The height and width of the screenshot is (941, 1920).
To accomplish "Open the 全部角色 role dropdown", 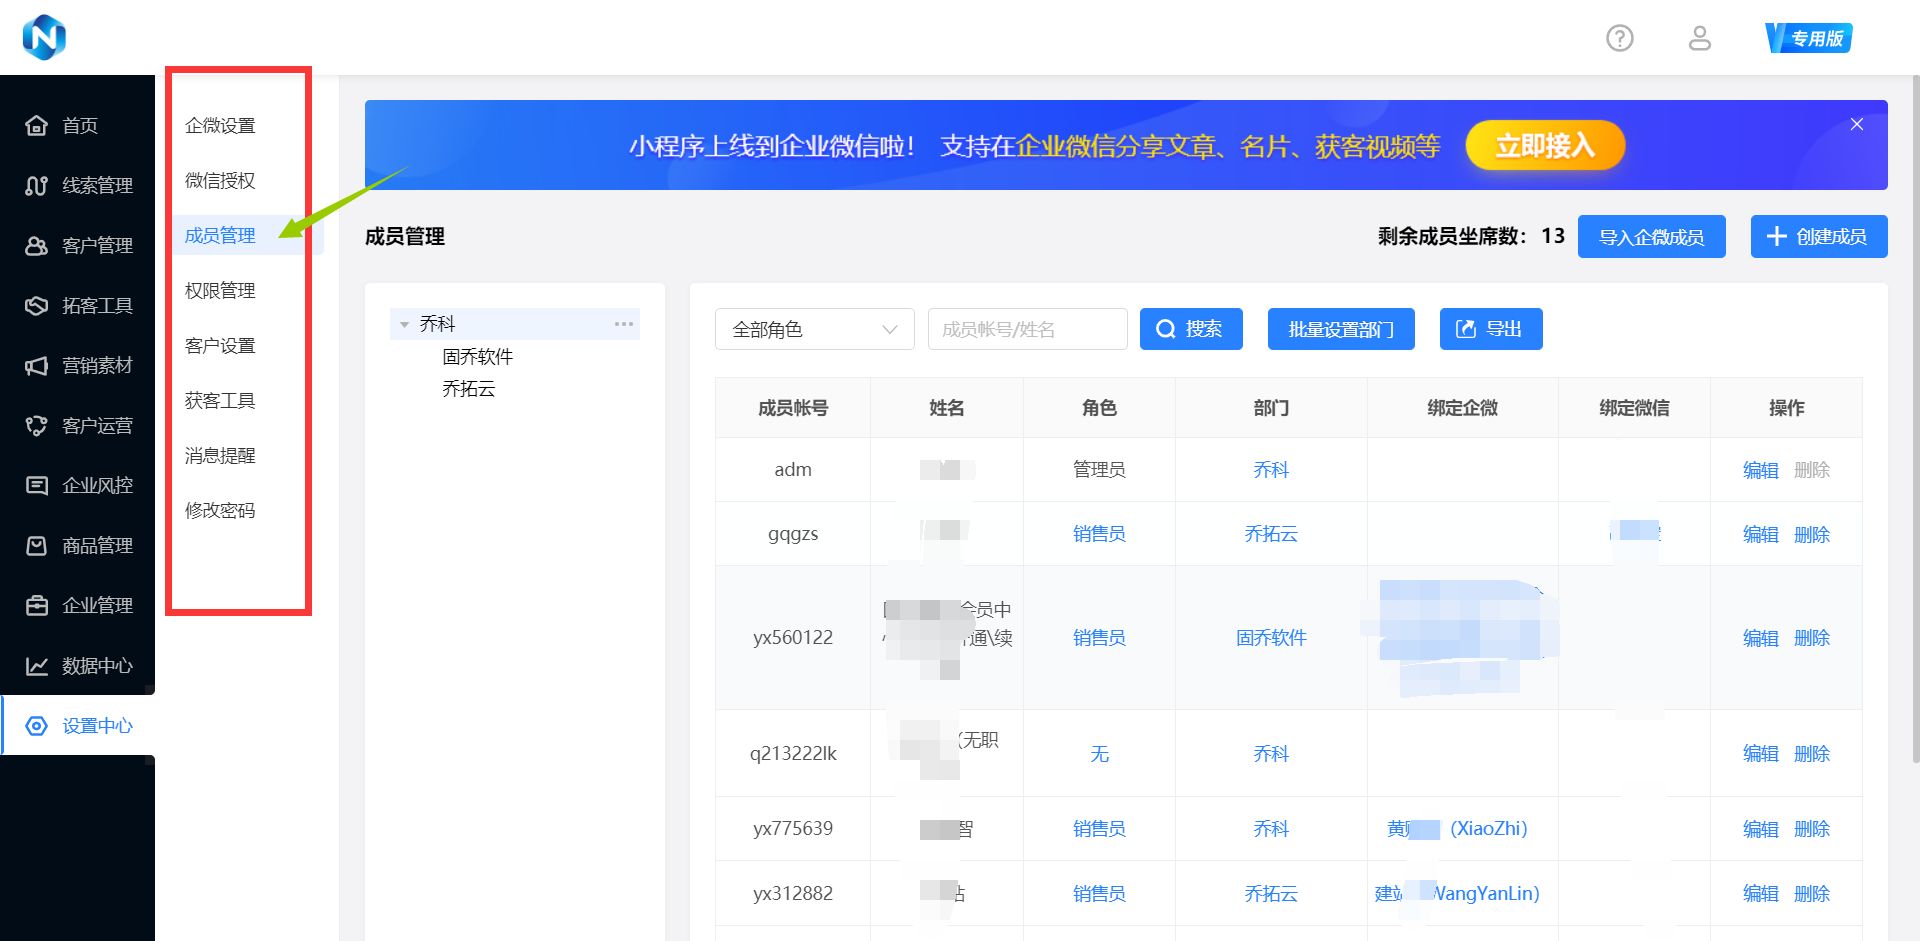I will [814, 329].
